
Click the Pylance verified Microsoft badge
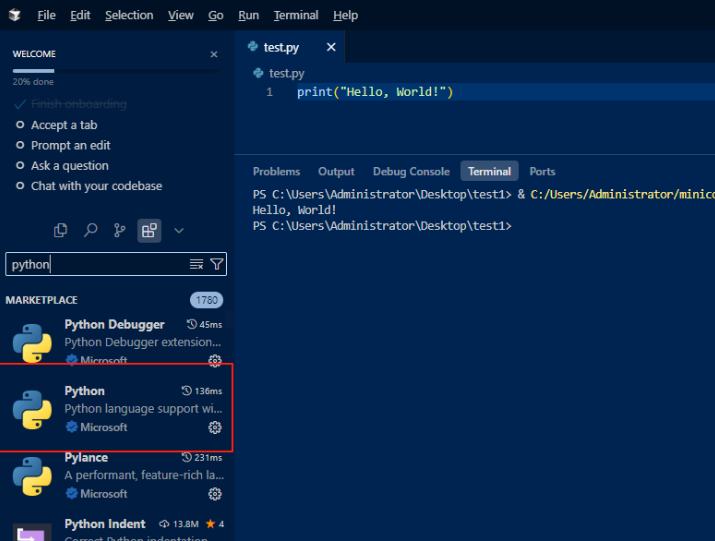click(71, 494)
